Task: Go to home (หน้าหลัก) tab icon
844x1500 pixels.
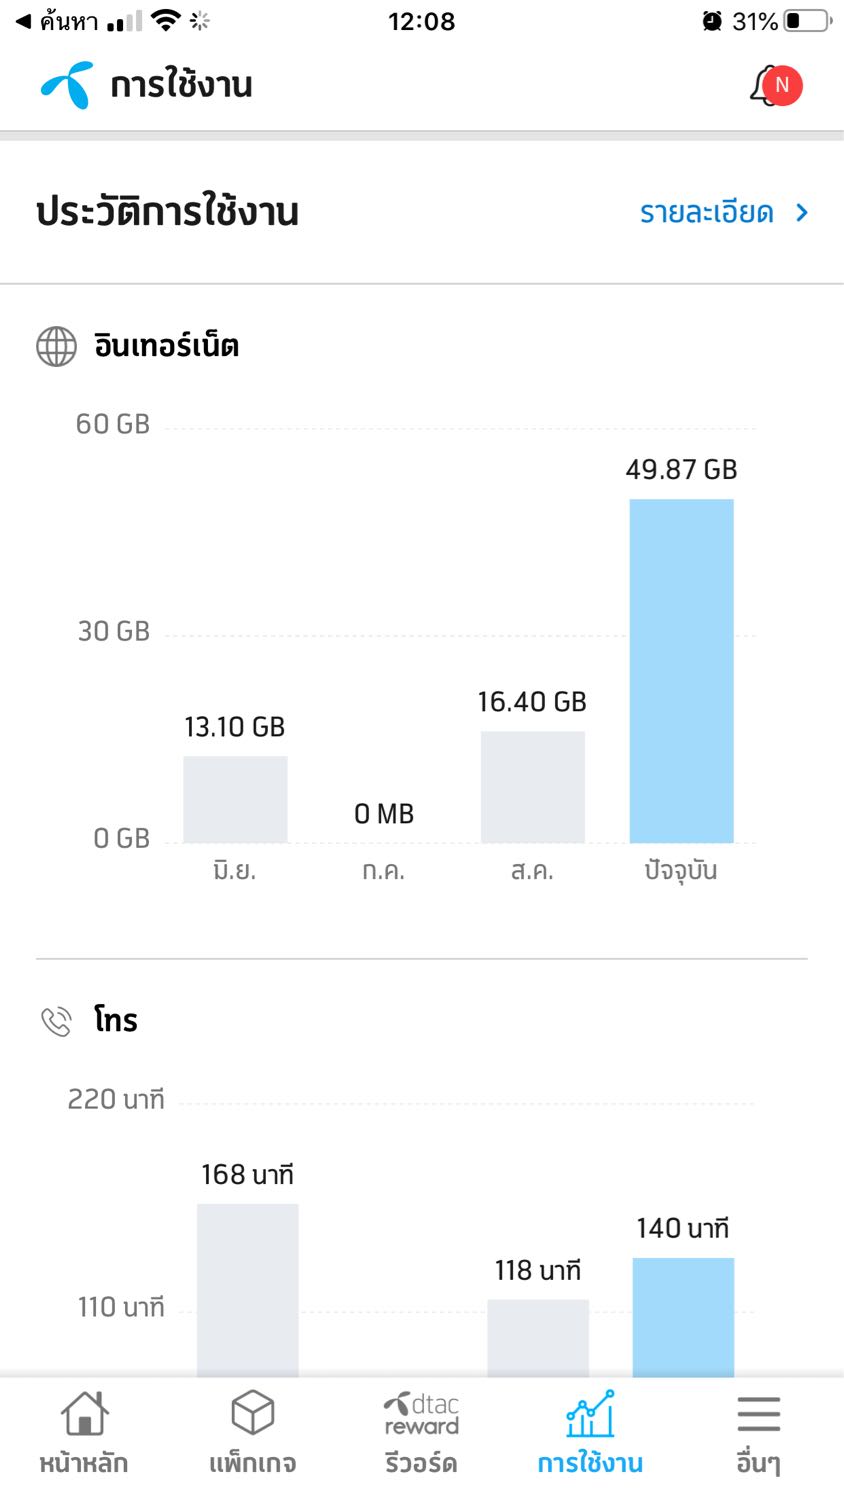Action: pyautogui.click(x=84, y=1414)
